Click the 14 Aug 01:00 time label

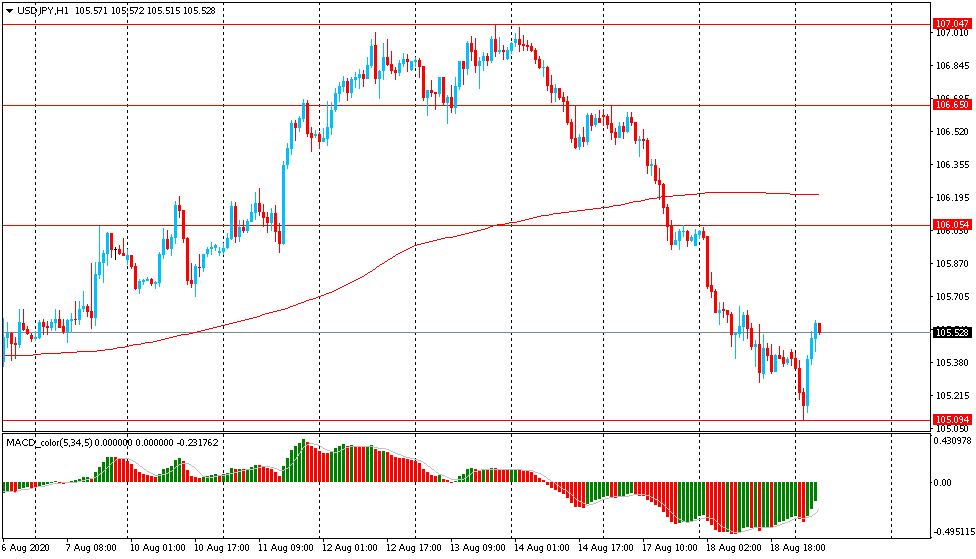point(542,548)
